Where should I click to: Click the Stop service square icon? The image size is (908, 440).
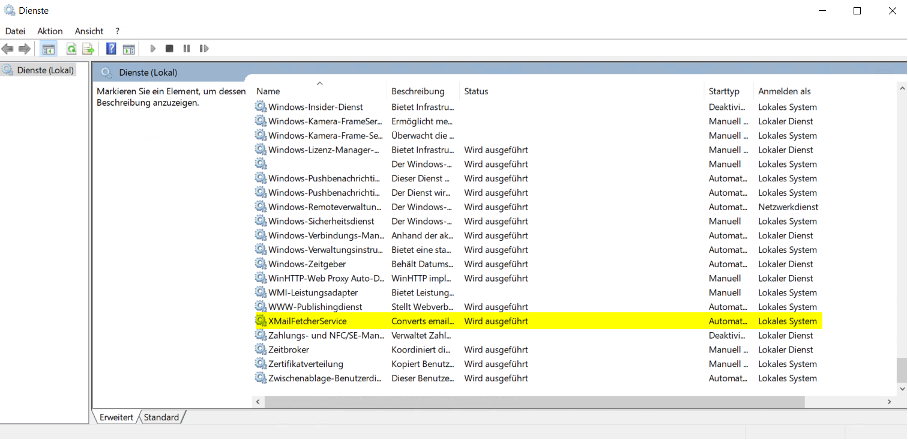point(170,49)
